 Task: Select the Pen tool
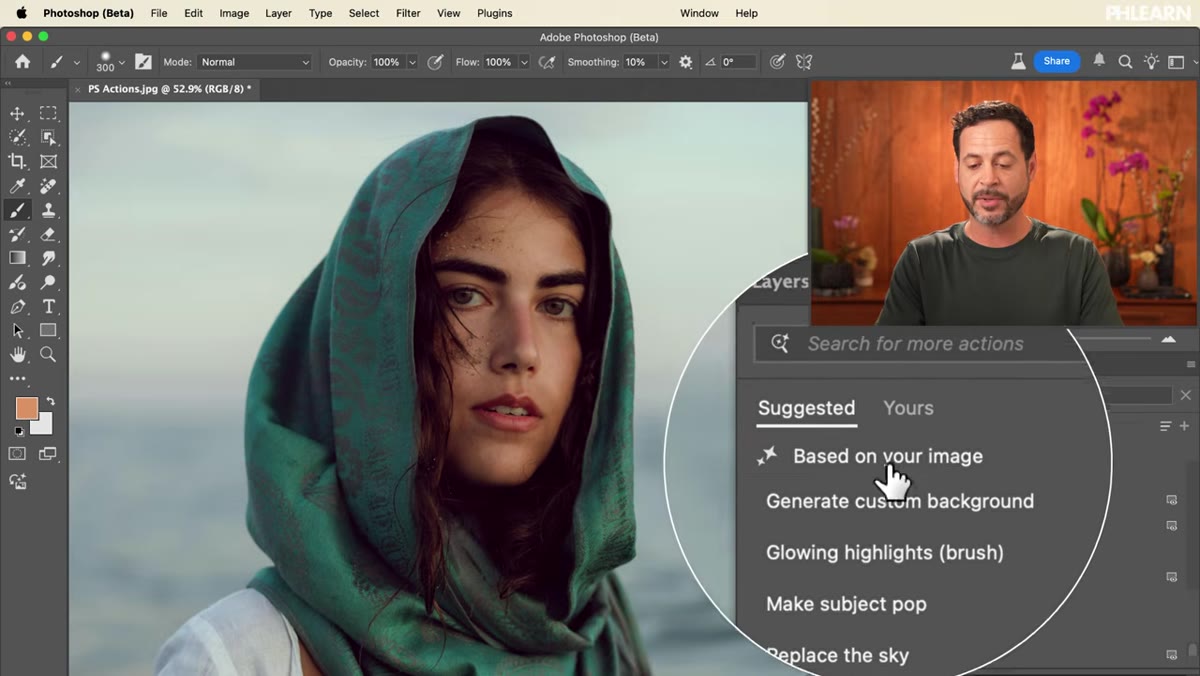(x=17, y=307)
